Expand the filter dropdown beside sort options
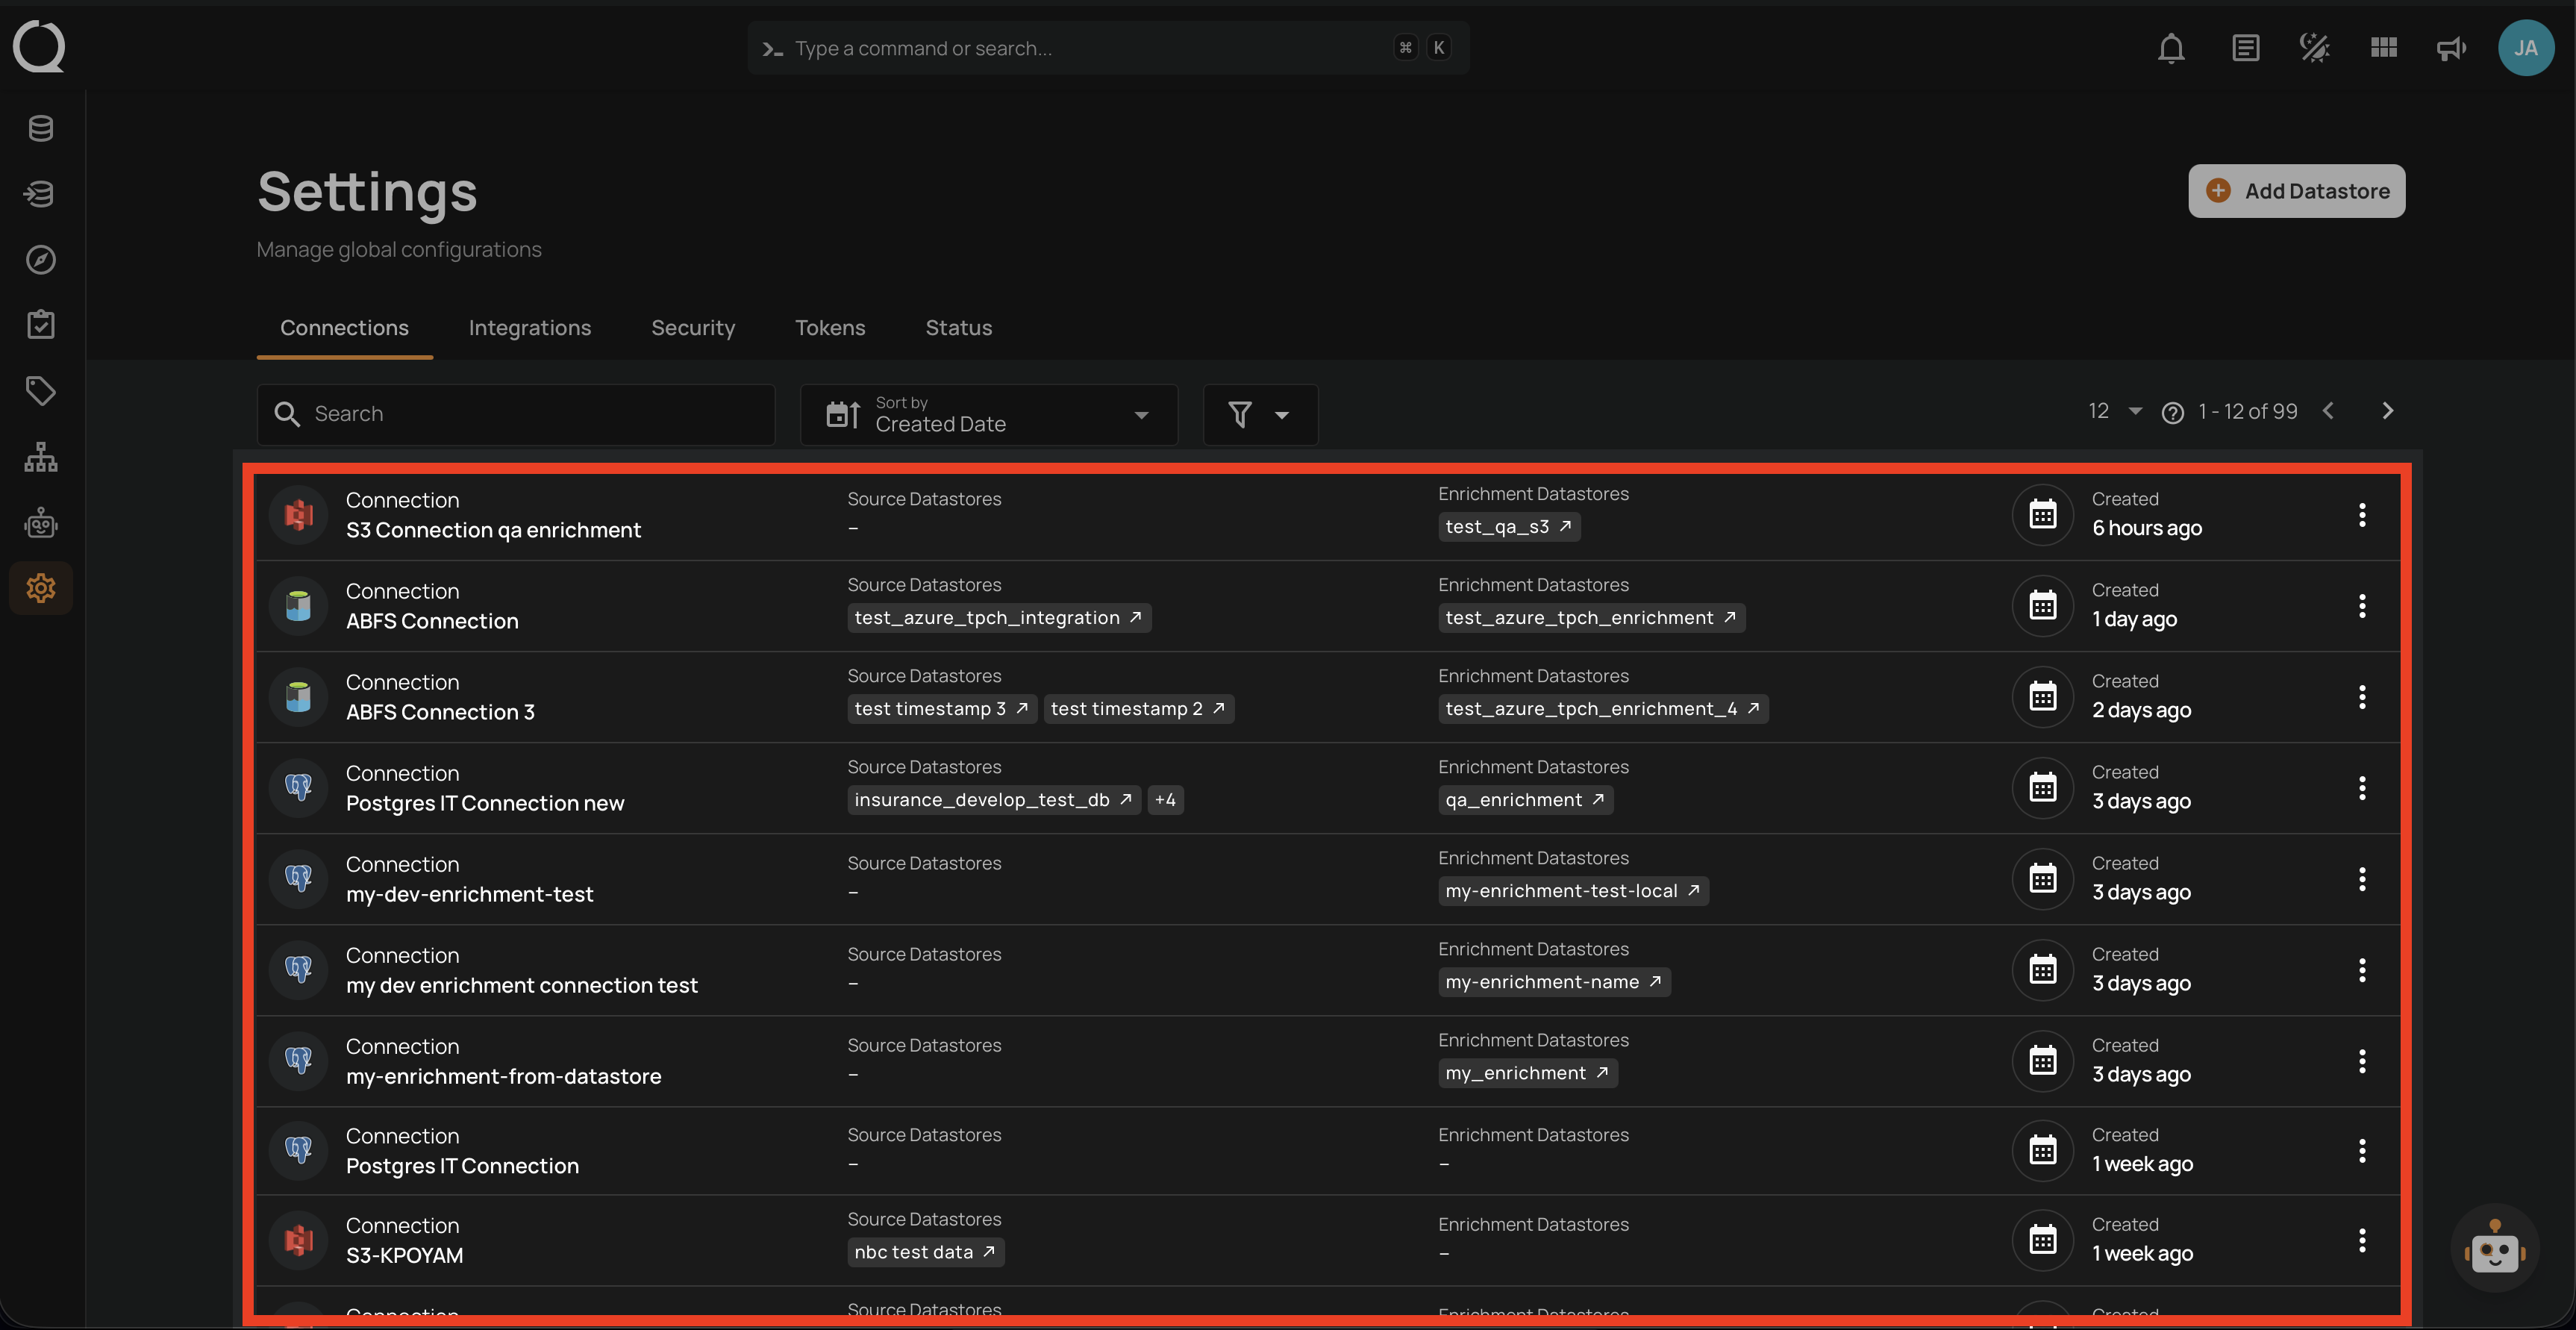2576x1330 pixels. (x=1260, y=414)
